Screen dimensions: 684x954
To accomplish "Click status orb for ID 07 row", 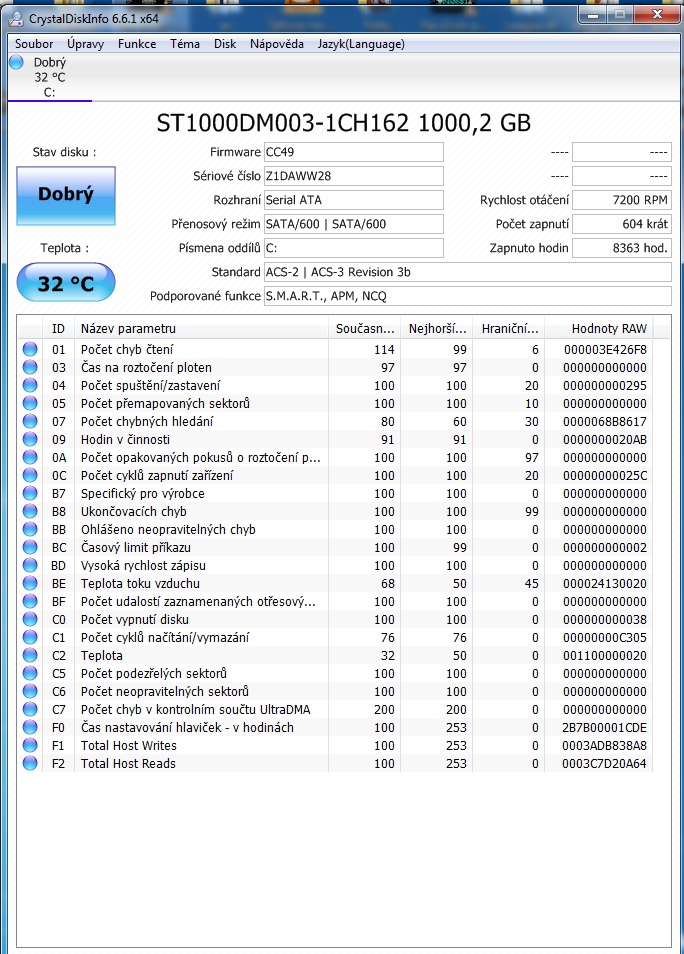I will click(x=30, y=421).
